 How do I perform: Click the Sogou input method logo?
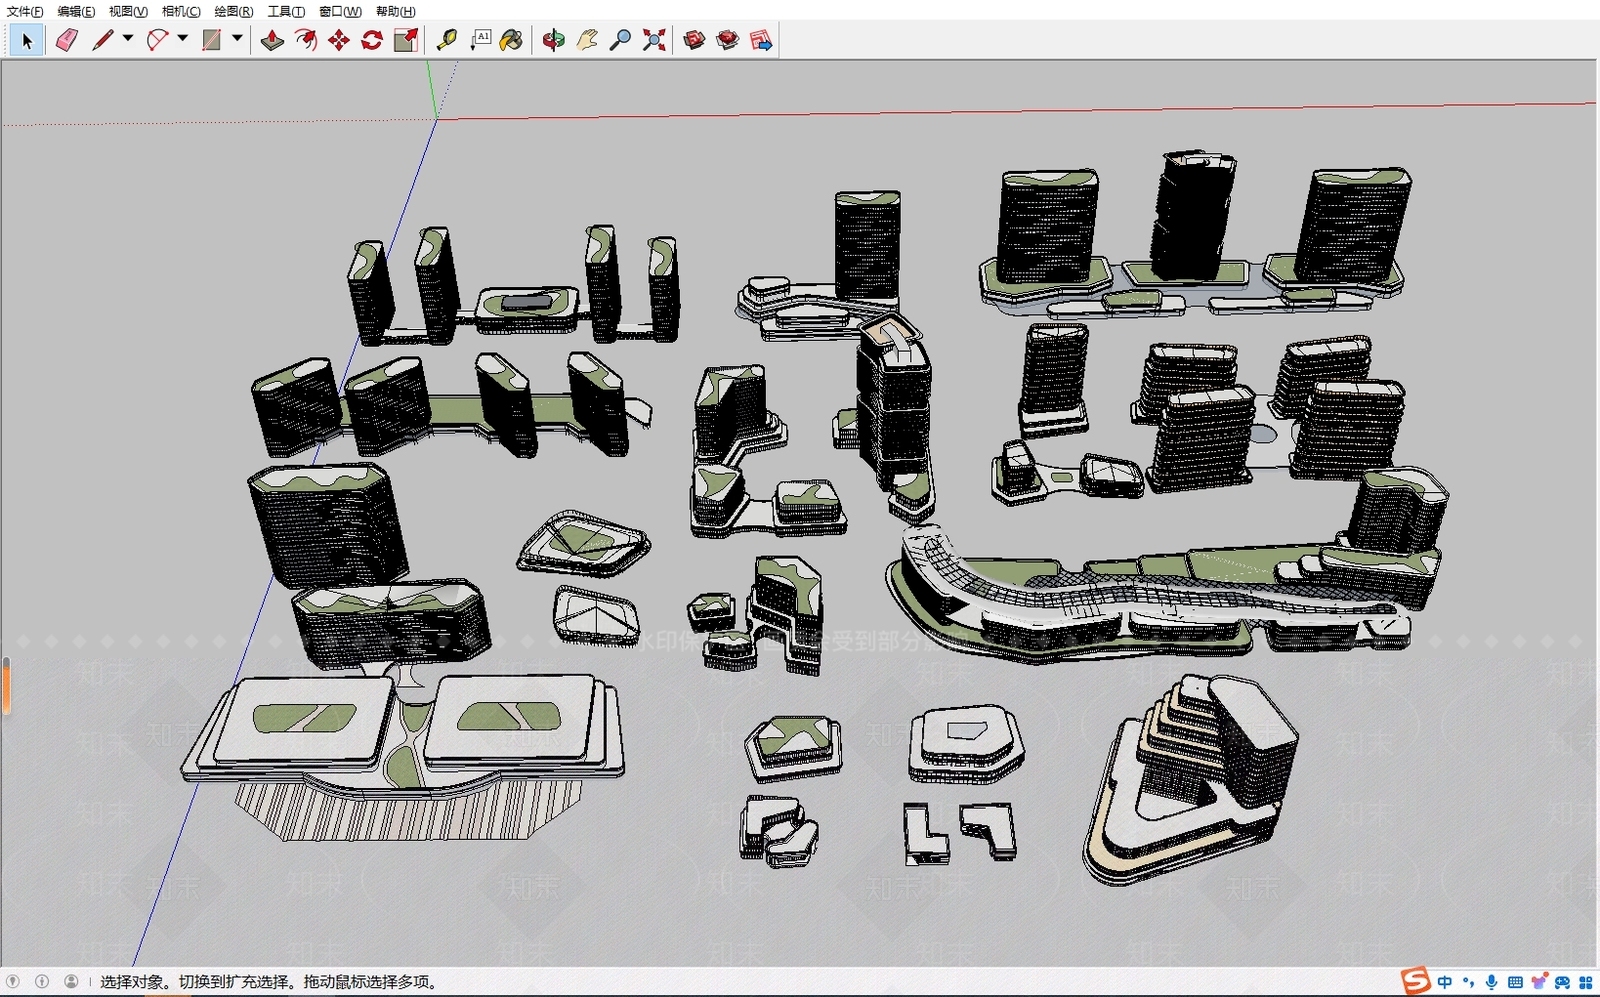[1415, 981]
